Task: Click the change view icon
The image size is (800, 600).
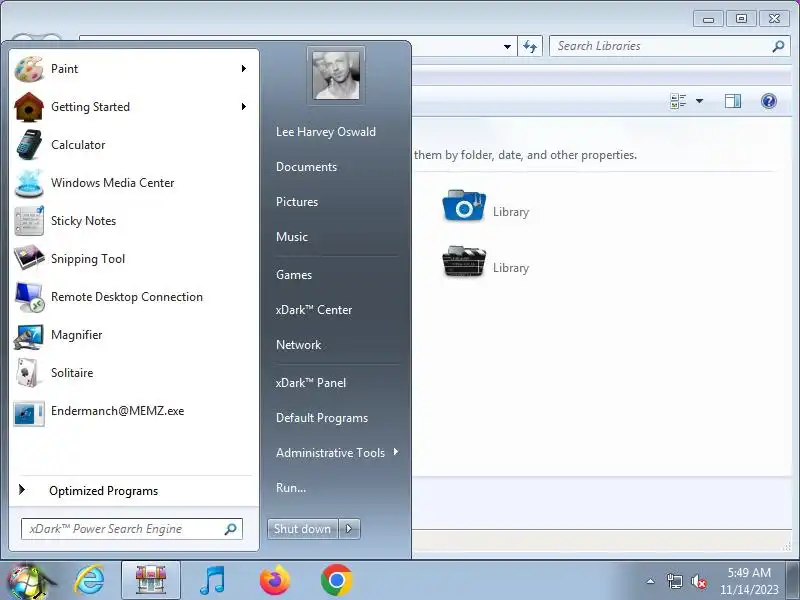Action: tap(678, 101)
